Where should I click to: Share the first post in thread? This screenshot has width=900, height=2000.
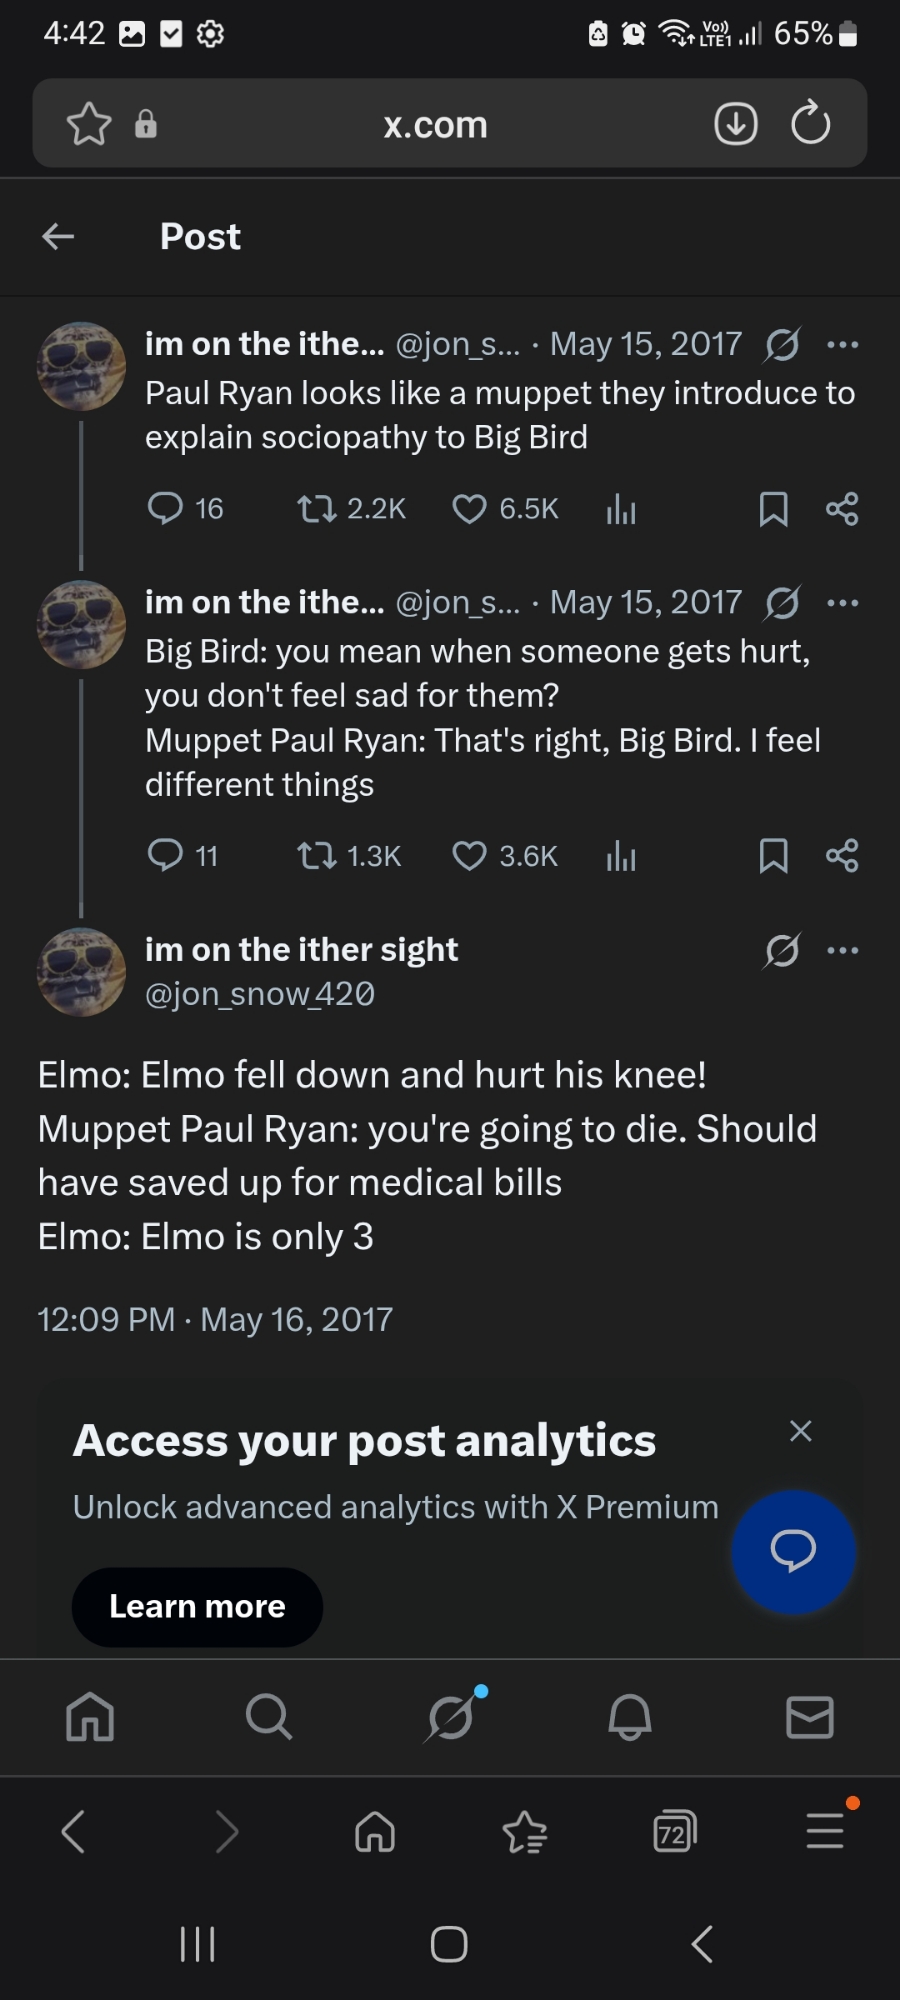[x=842, y=509]
